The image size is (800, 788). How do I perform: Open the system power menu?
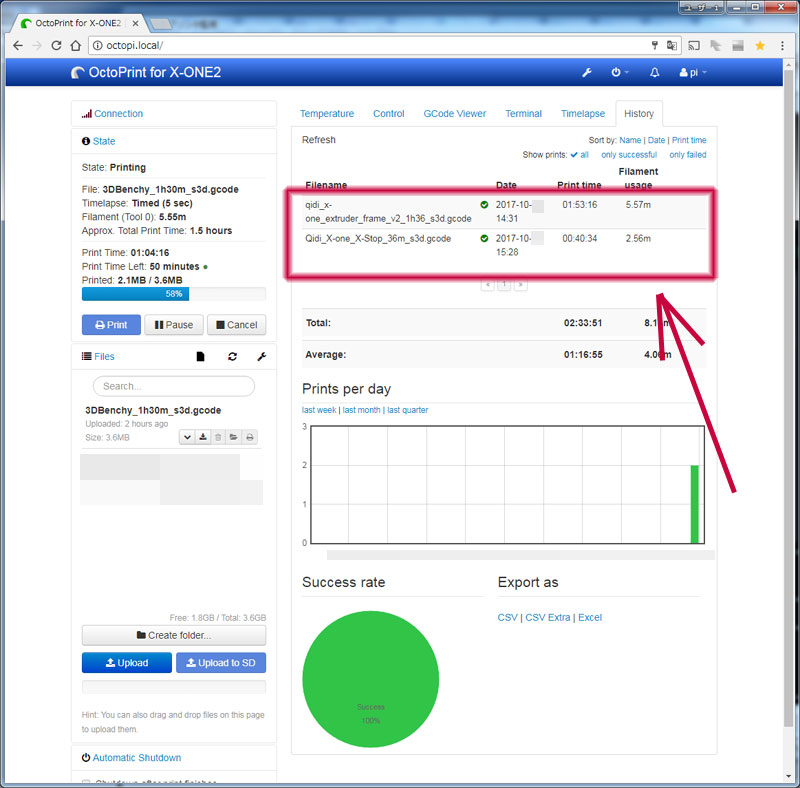tap(619, 72)
